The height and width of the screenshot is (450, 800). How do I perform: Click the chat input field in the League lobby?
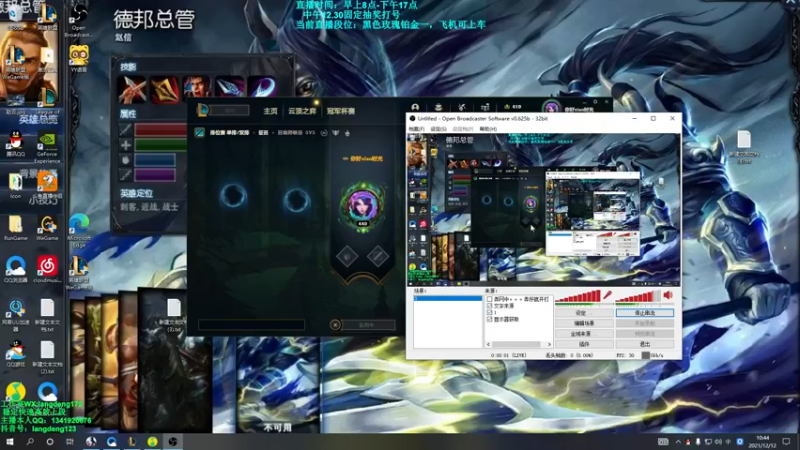click(x=251, y=324)
